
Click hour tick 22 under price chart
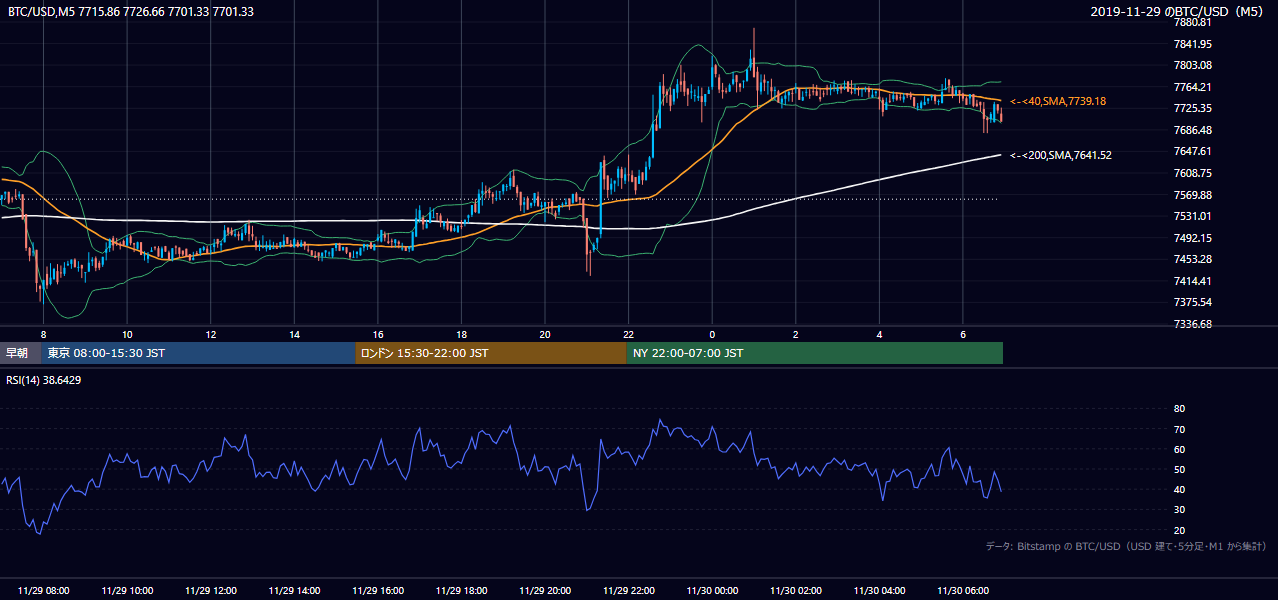tap(629, 334)
